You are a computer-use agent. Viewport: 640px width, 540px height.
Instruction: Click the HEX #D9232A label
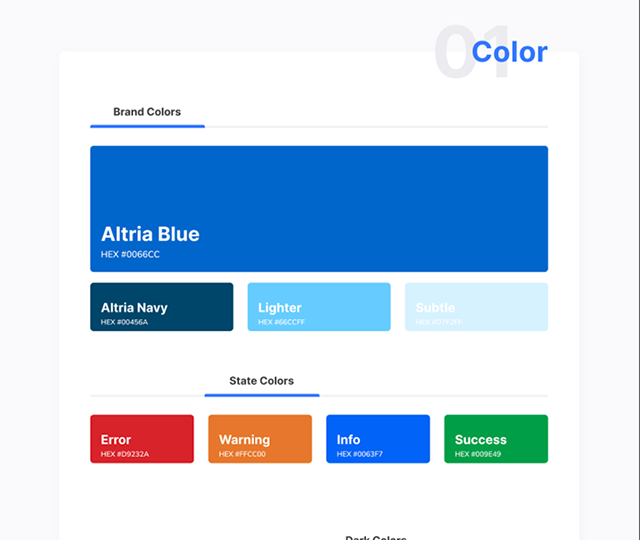[125, 454]
